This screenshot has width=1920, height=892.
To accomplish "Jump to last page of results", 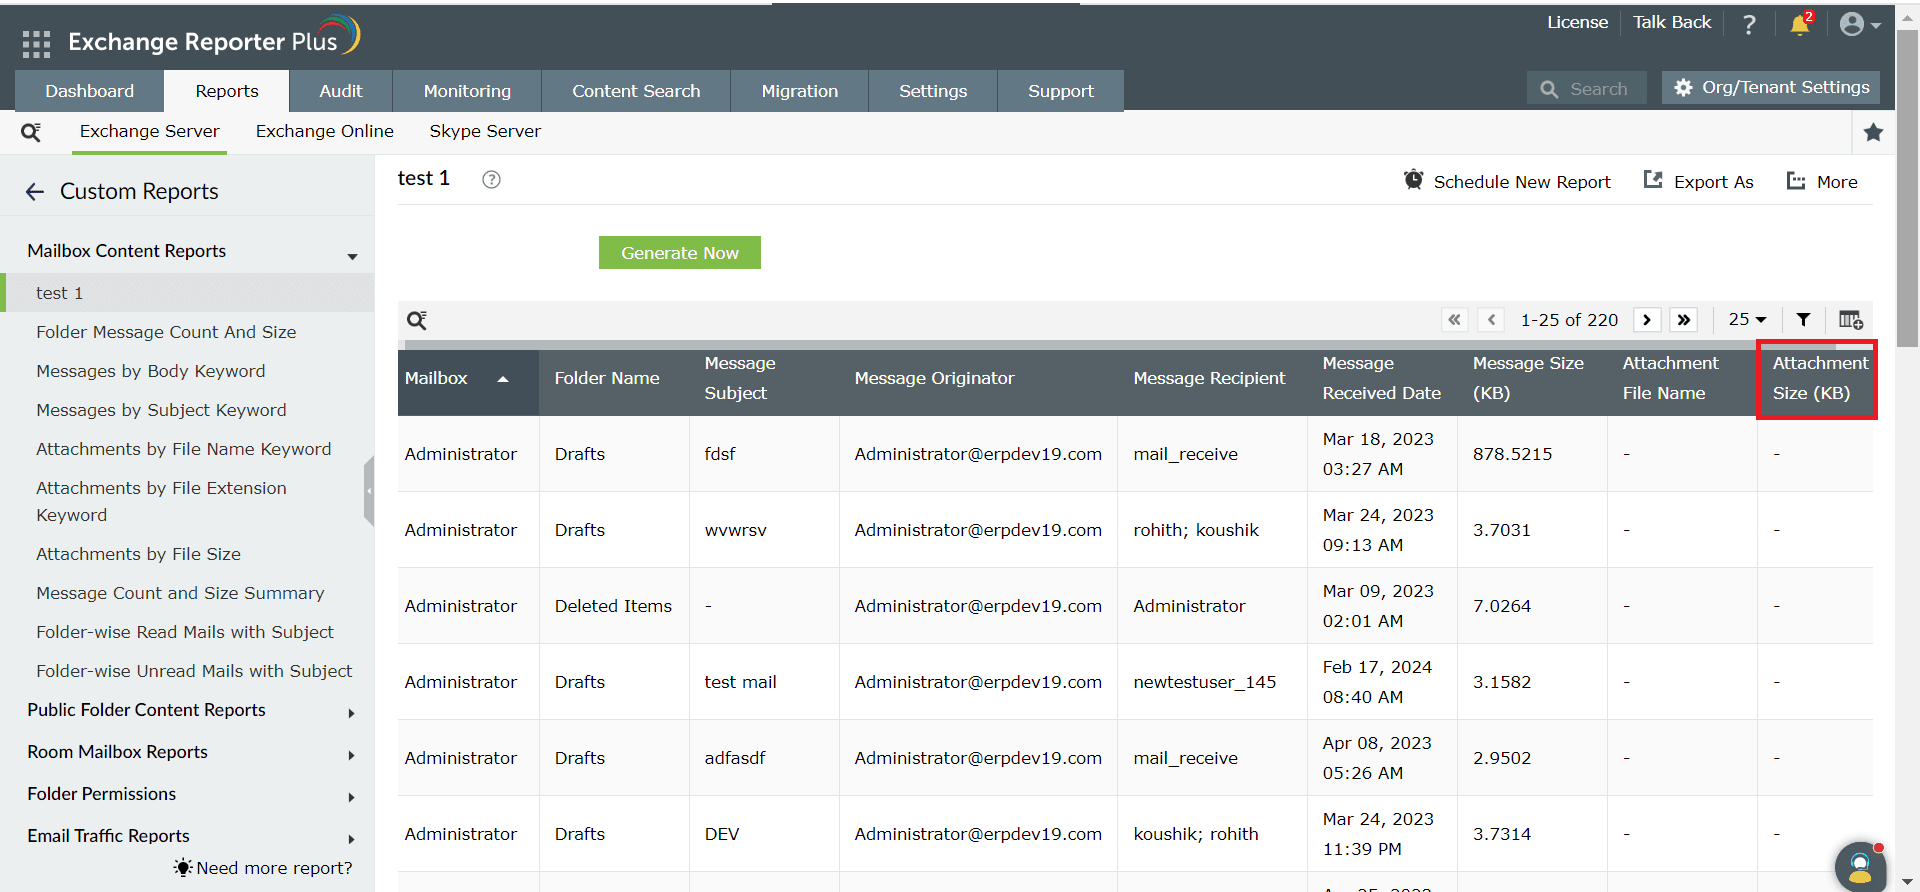I will (x=1684, y=320).
